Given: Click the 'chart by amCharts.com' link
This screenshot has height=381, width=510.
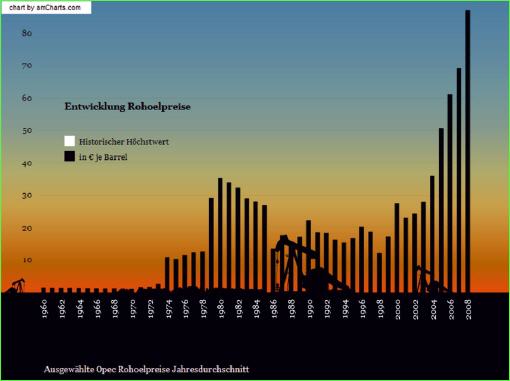Looking at the screenshot, I should [45, 8].
